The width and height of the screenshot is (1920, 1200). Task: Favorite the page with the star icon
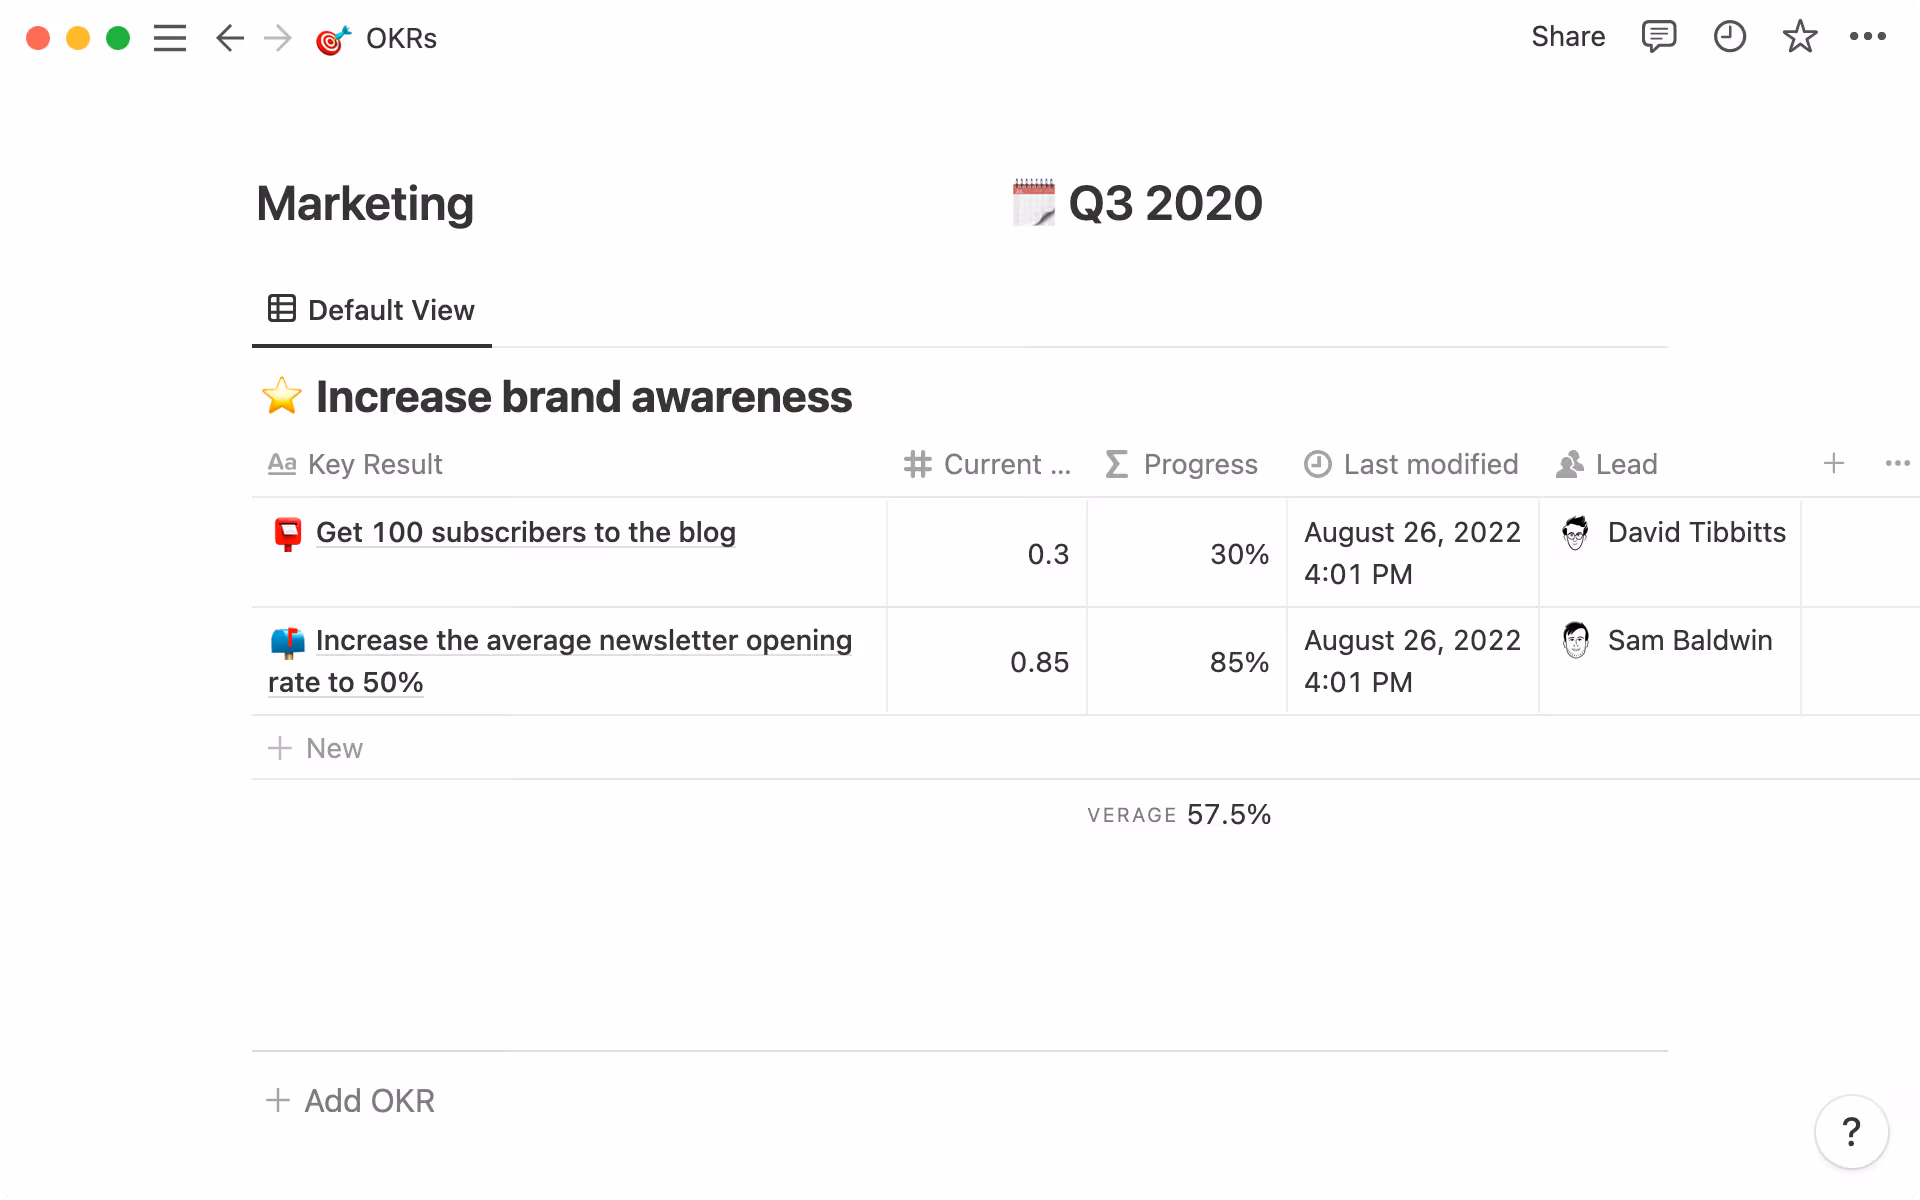(1799, 37)
